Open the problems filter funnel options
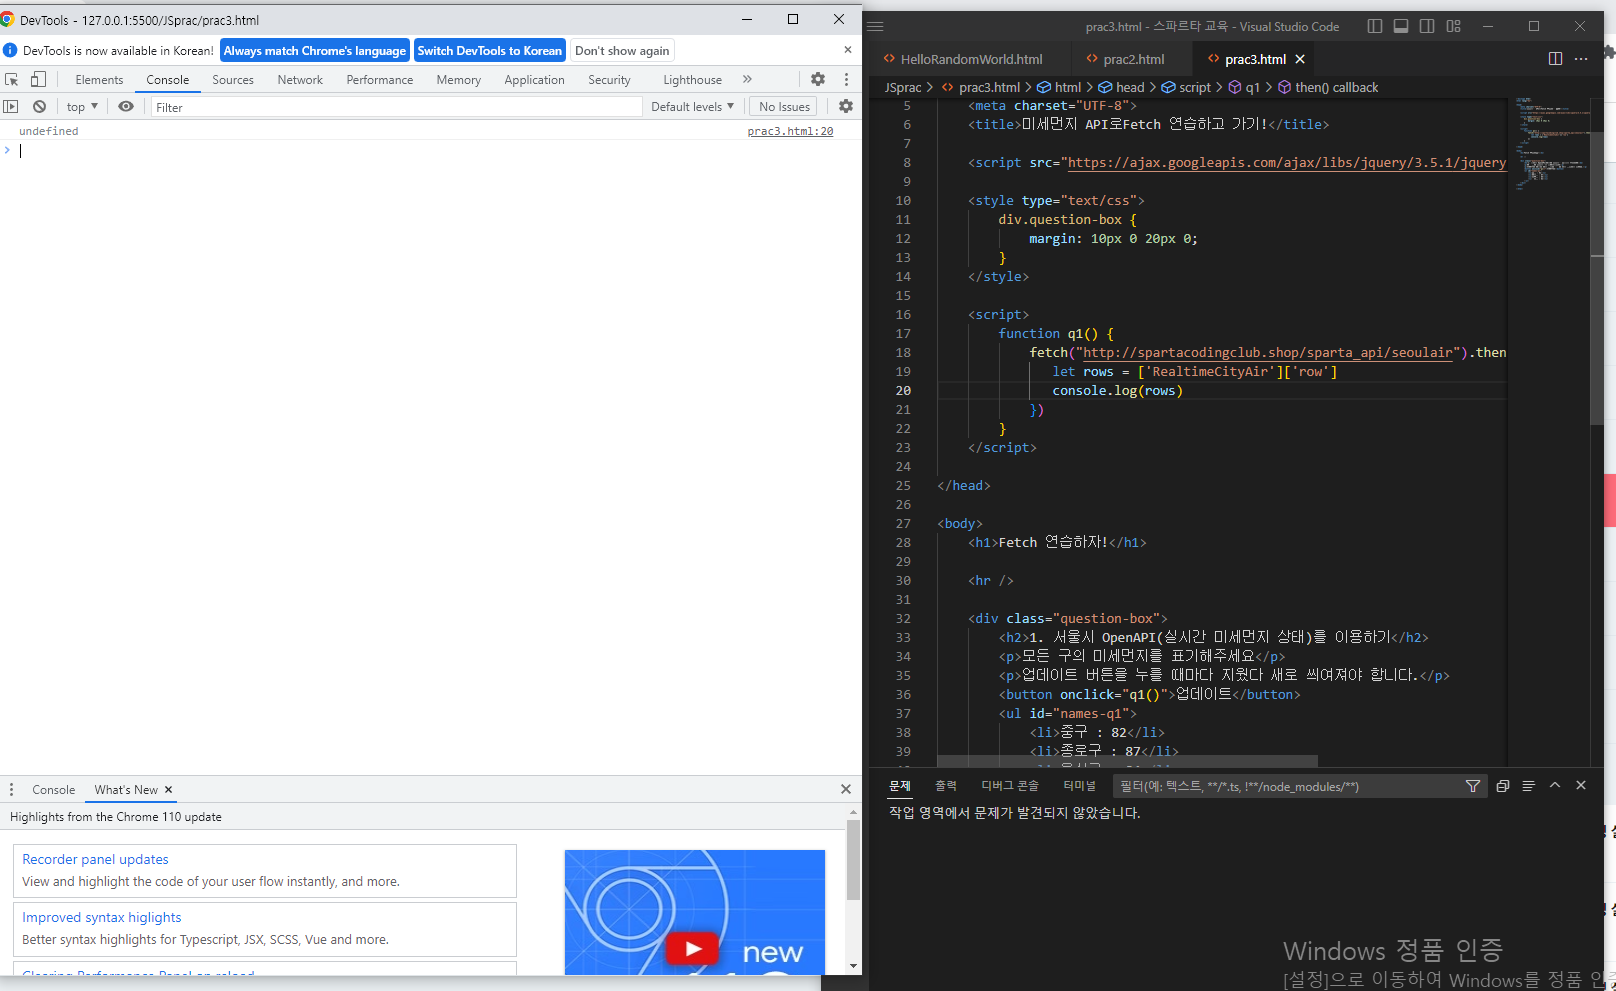 point(1473,787)
